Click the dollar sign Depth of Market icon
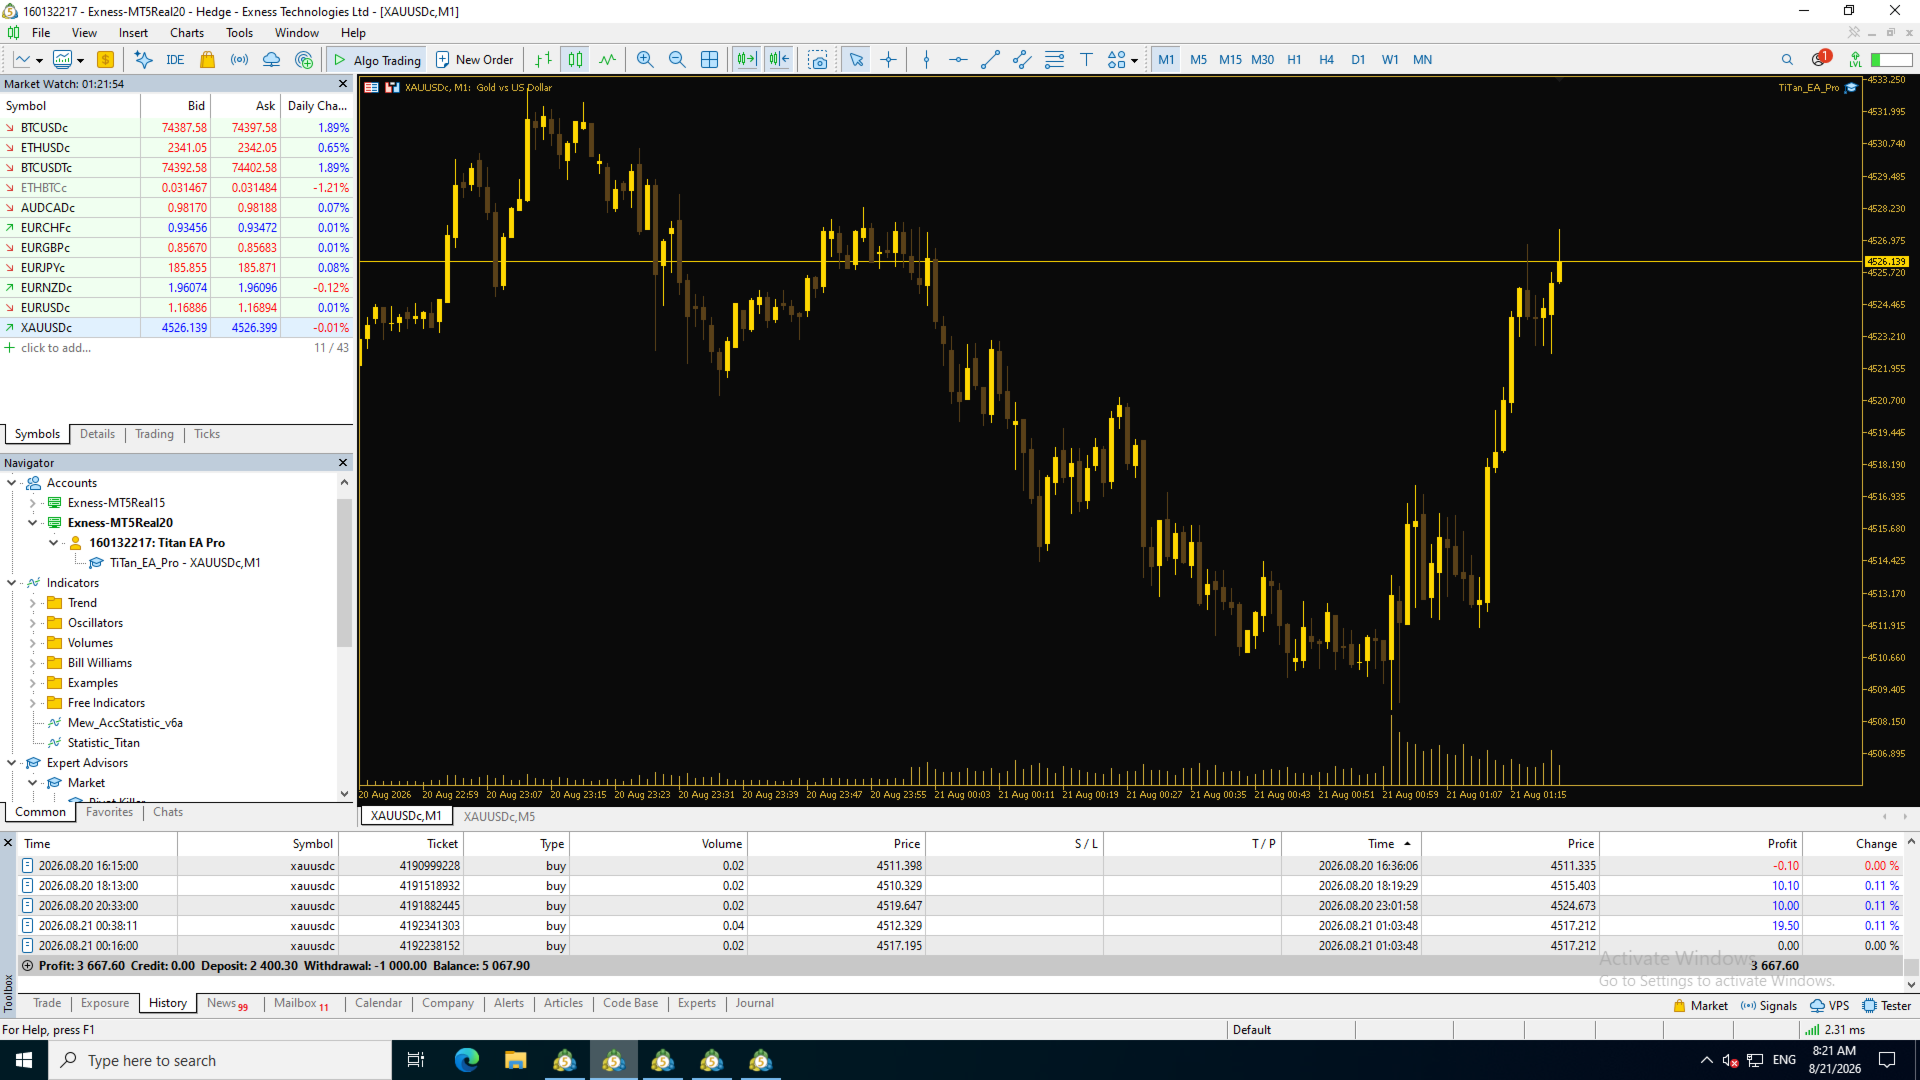Viewport: 1920px width, 1080px height. coord(105,60)
